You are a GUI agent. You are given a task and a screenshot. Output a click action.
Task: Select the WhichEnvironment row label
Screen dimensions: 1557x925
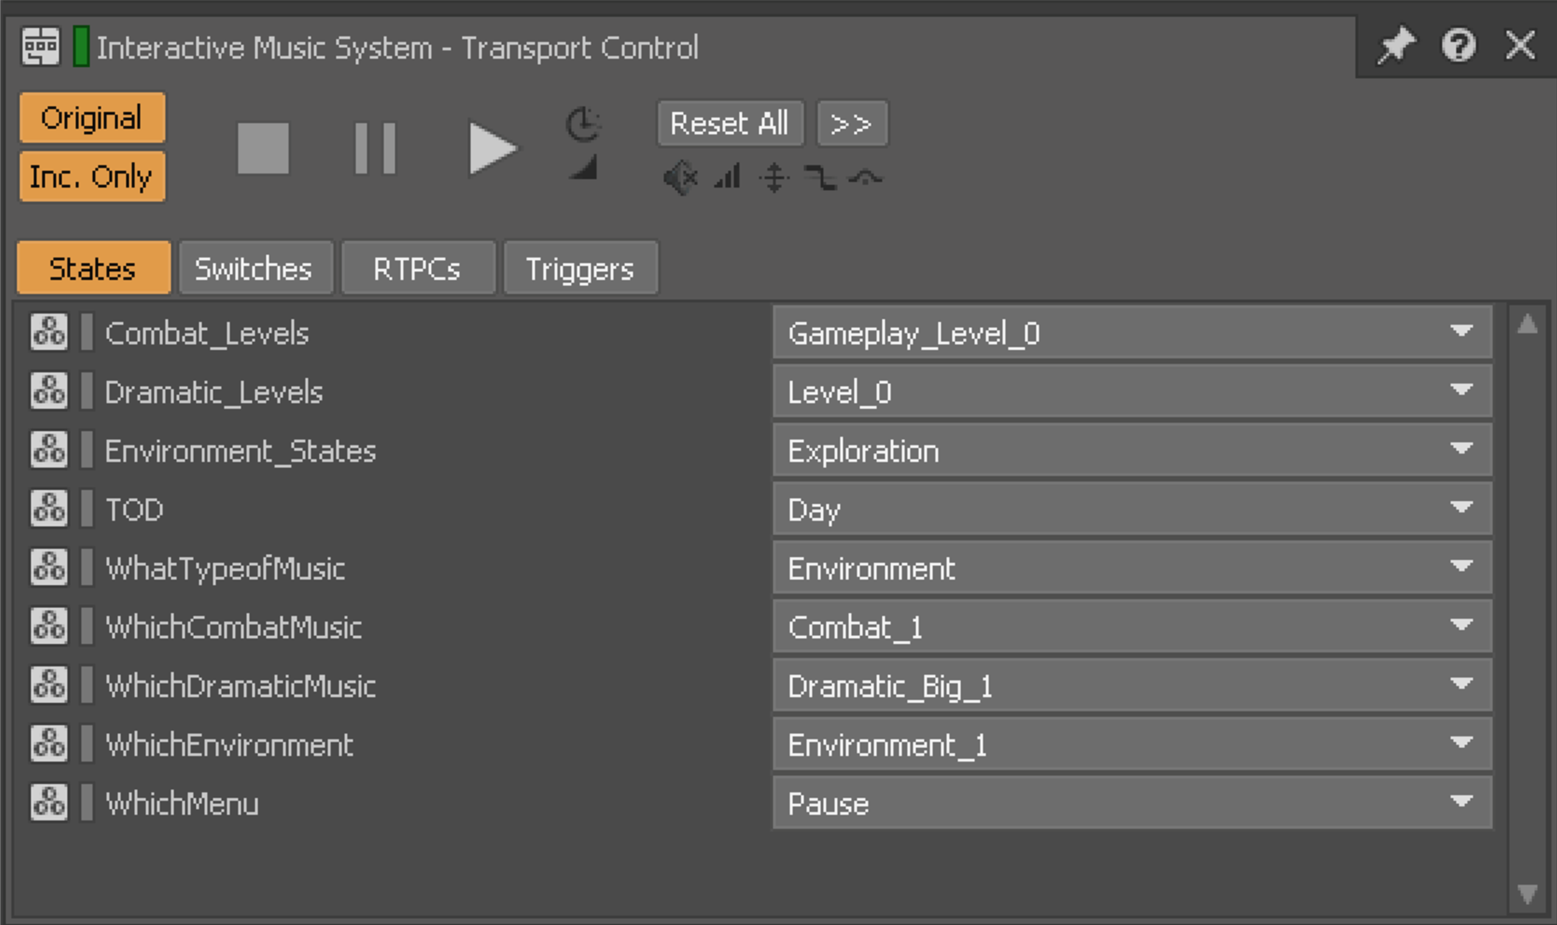coord(229,745)
